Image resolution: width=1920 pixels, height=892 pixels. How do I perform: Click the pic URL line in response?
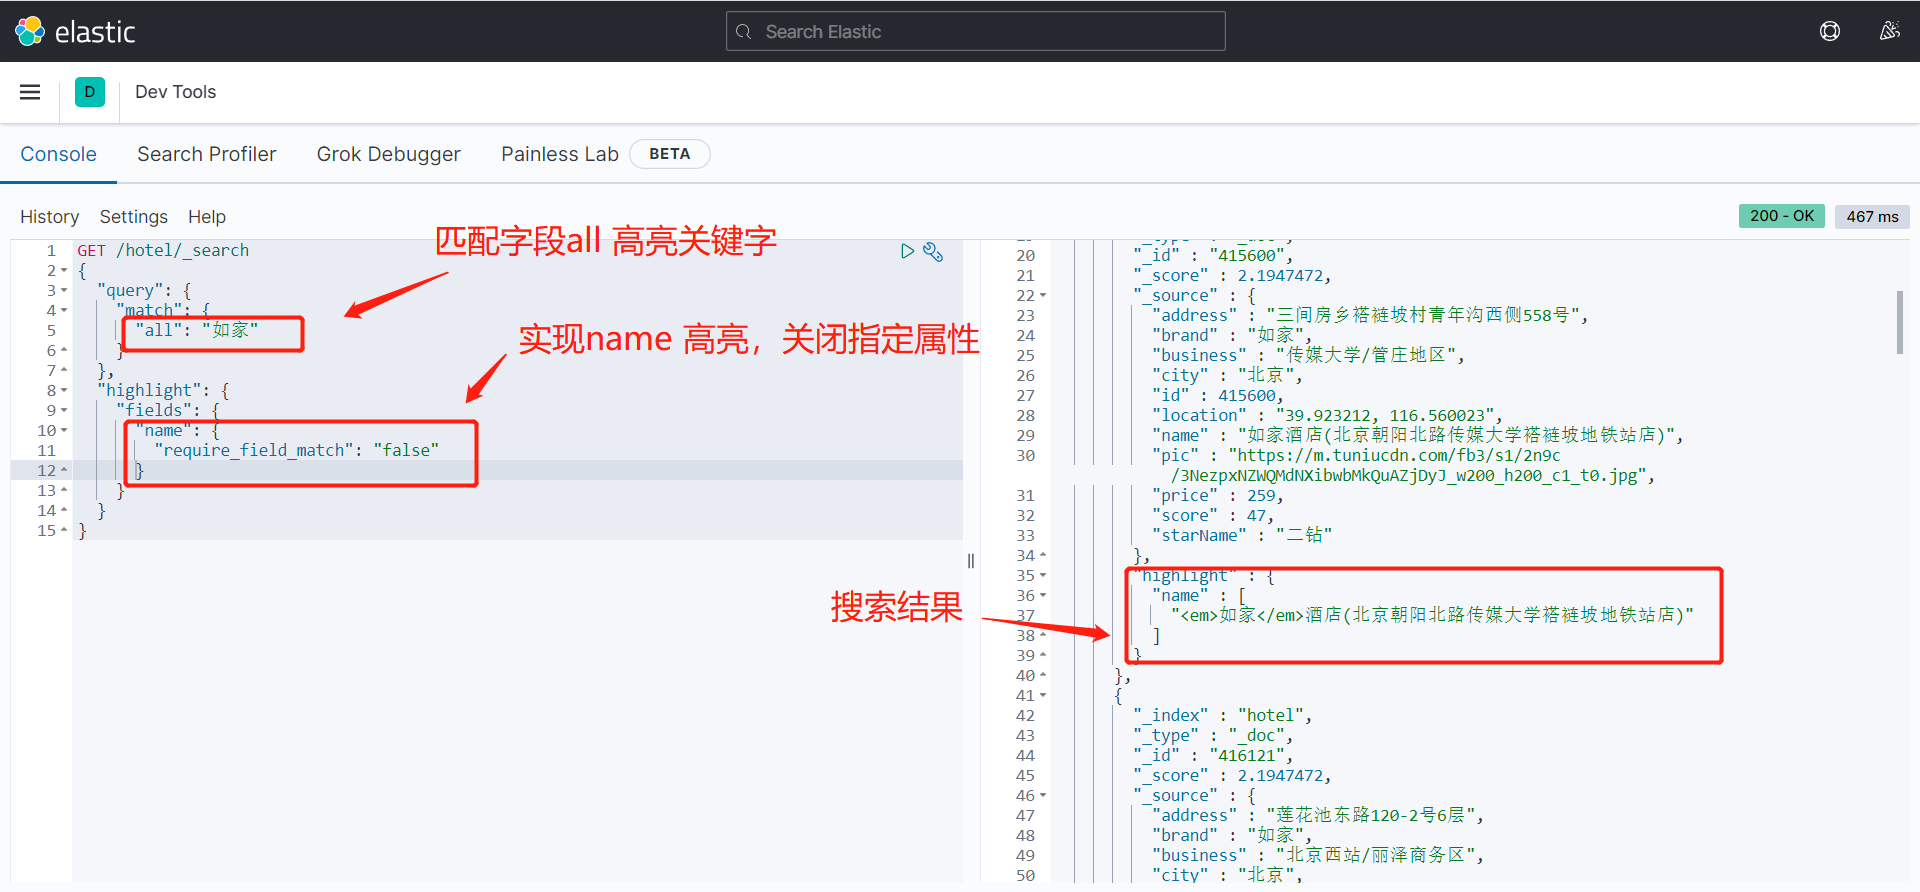click(x=1404, y=466)
